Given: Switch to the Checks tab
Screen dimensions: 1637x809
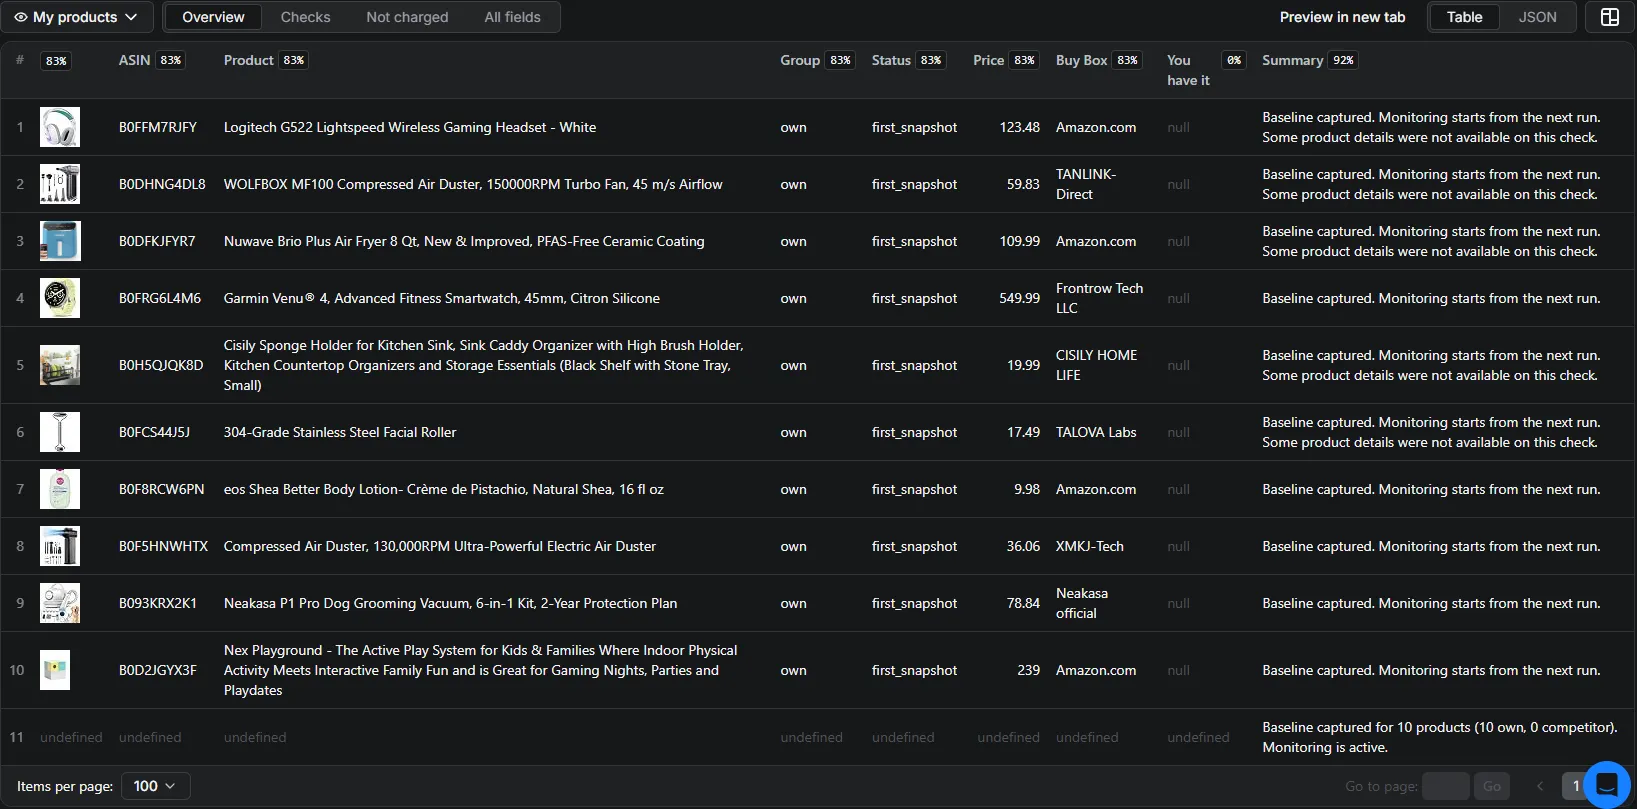Looking at the screenshot, I should point(305,17).
